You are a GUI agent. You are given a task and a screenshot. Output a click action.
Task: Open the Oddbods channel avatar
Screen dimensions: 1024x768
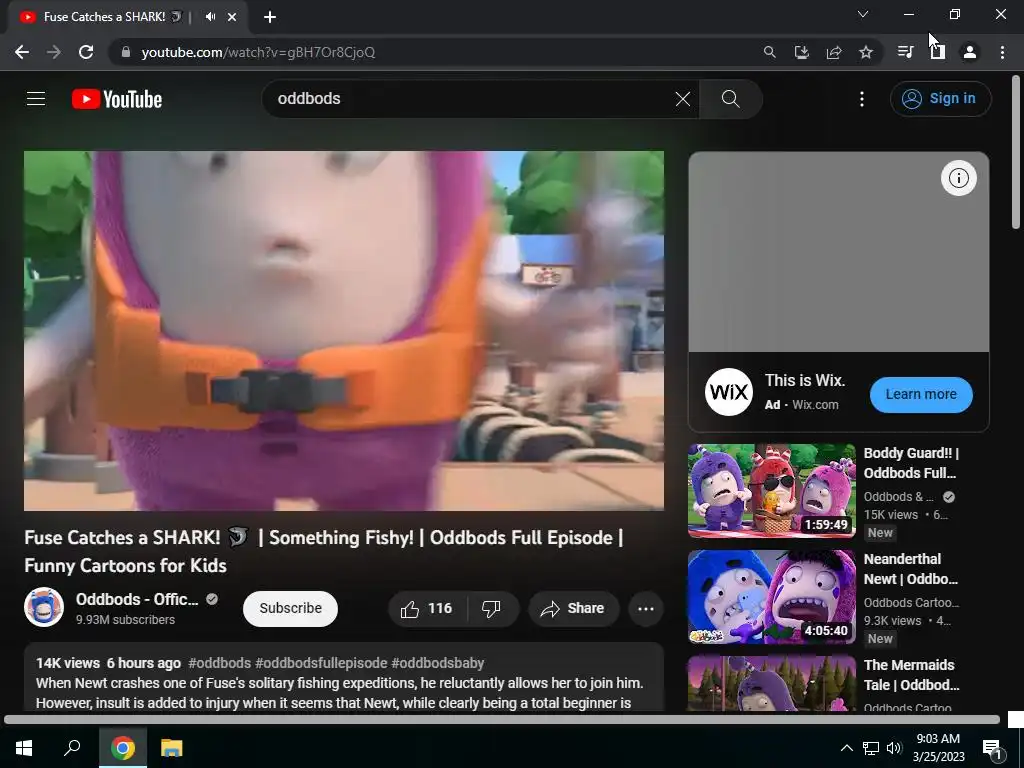[44, 607]
